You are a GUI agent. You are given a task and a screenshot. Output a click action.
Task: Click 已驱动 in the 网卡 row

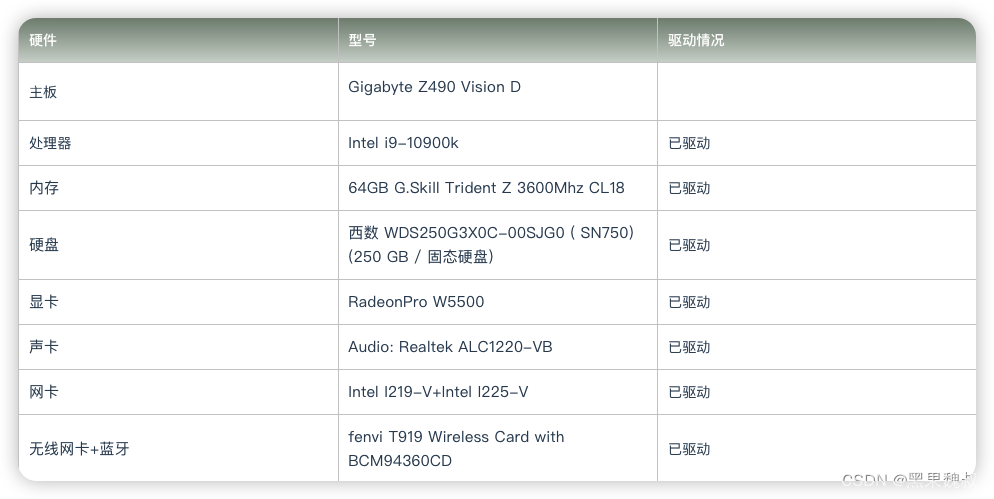point(689,392)
